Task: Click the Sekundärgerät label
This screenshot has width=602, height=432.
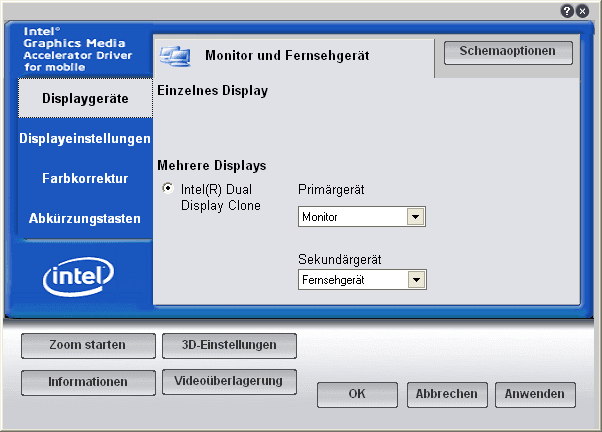Action: coord(340,260)
